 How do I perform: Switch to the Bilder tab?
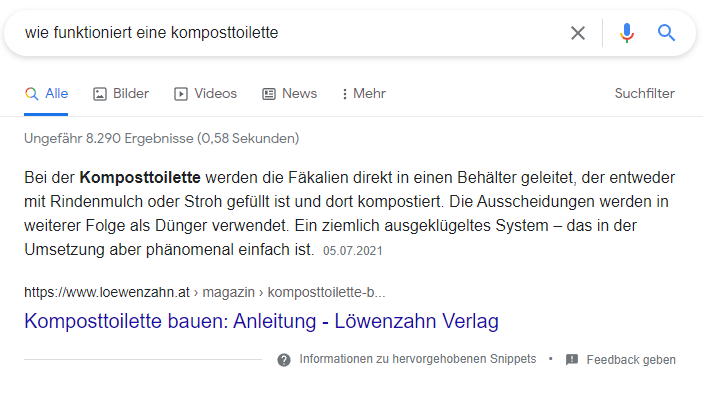point(121,94)
